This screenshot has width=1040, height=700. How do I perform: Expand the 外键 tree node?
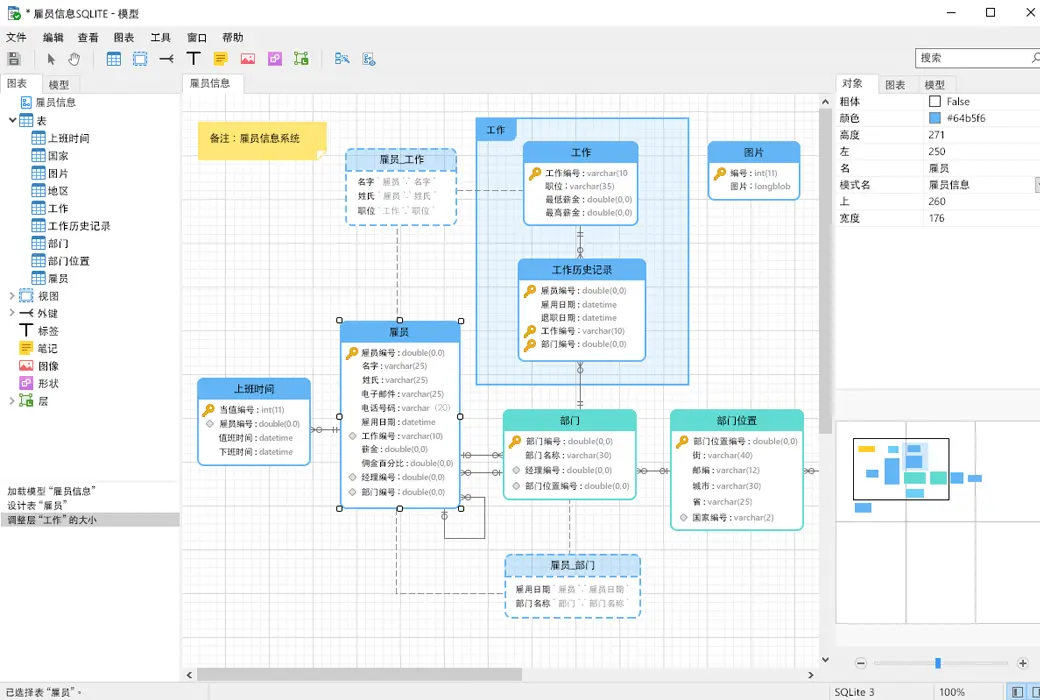pos(12,313)
